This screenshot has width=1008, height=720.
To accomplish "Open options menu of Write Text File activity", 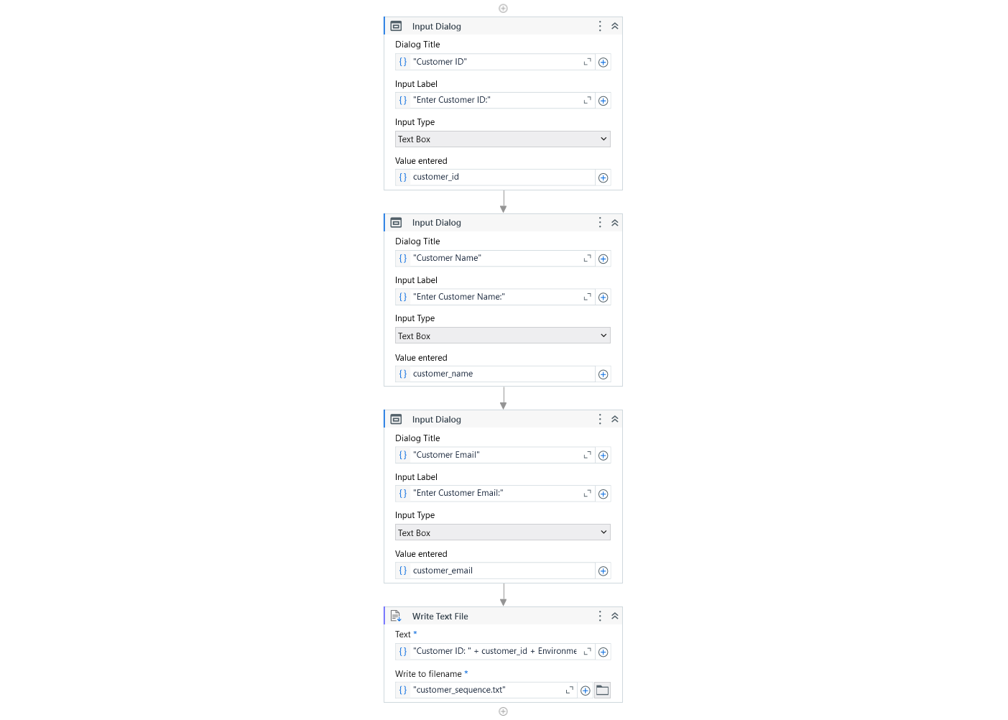I will [x=600, y=616].
